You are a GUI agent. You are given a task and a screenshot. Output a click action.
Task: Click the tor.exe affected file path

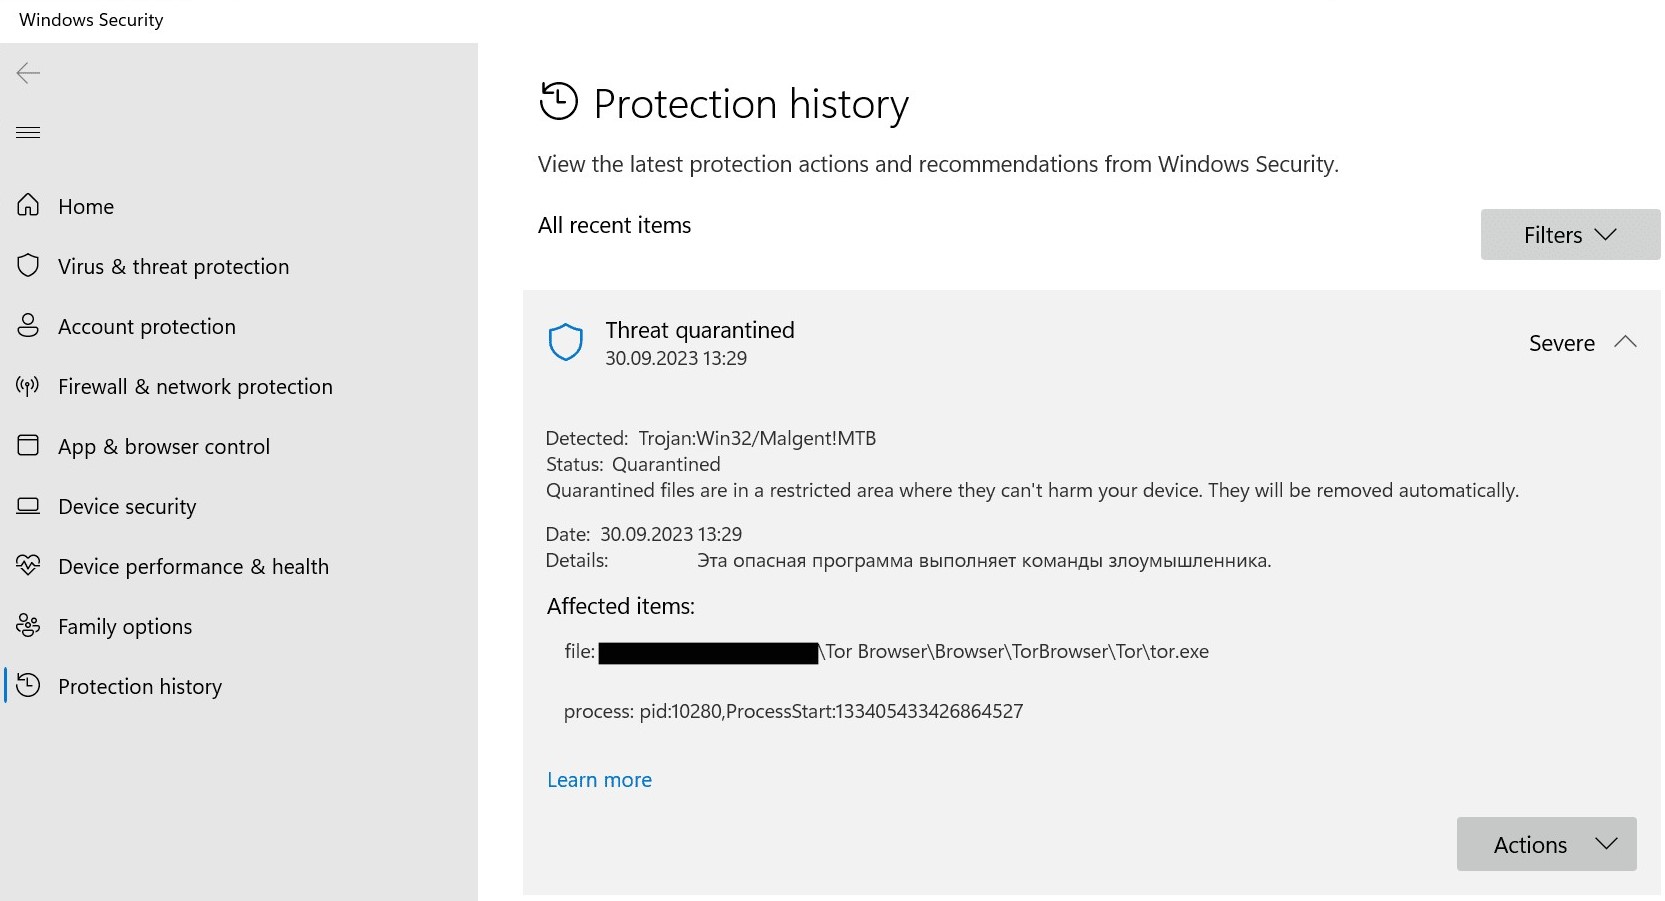click(x=1016, y=652)
